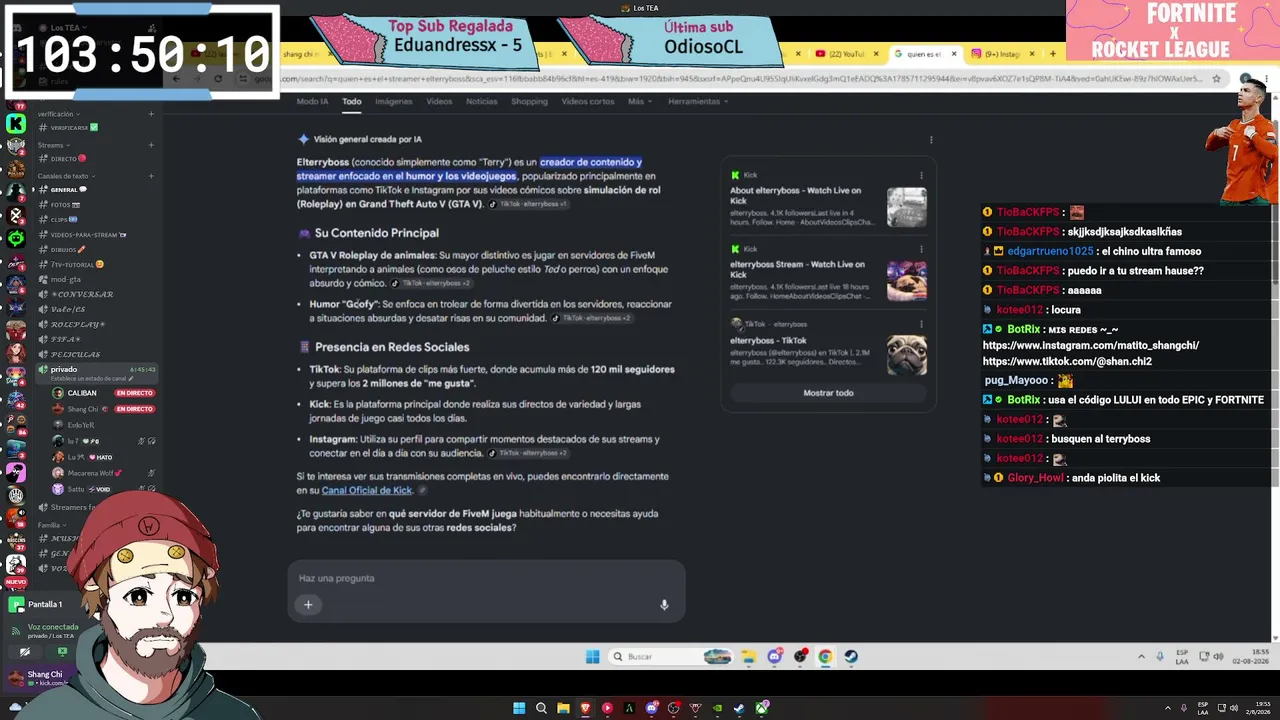
Task: Open the Shopping search tab
Action: point(529,101)
